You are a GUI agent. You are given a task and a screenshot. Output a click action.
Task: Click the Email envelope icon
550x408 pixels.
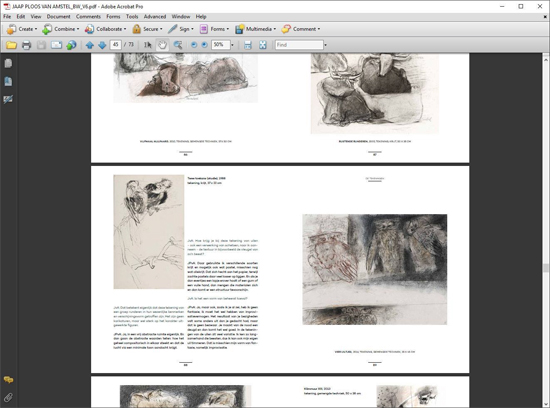tap(56, 45)
